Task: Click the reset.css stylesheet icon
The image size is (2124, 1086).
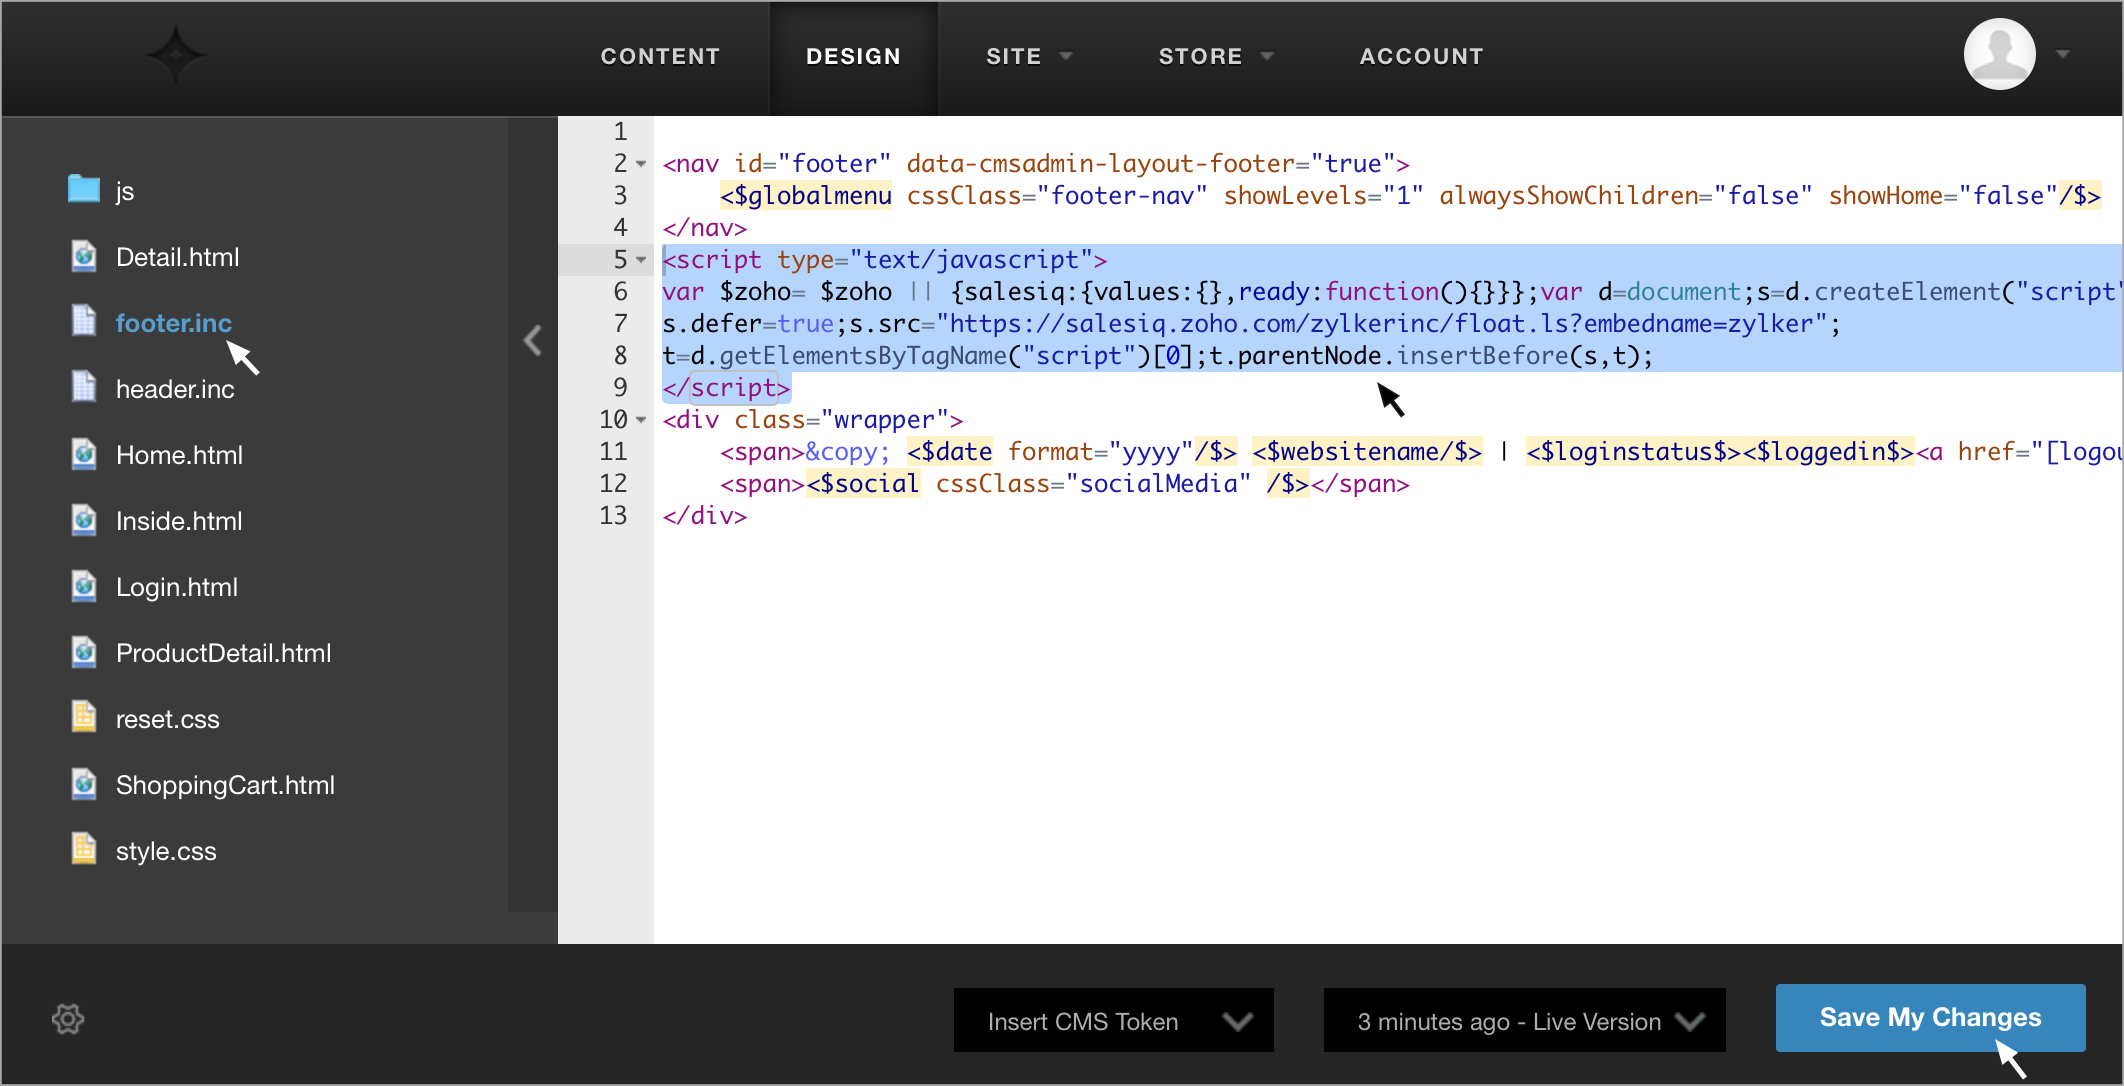Action: click(x=84, y=717)
